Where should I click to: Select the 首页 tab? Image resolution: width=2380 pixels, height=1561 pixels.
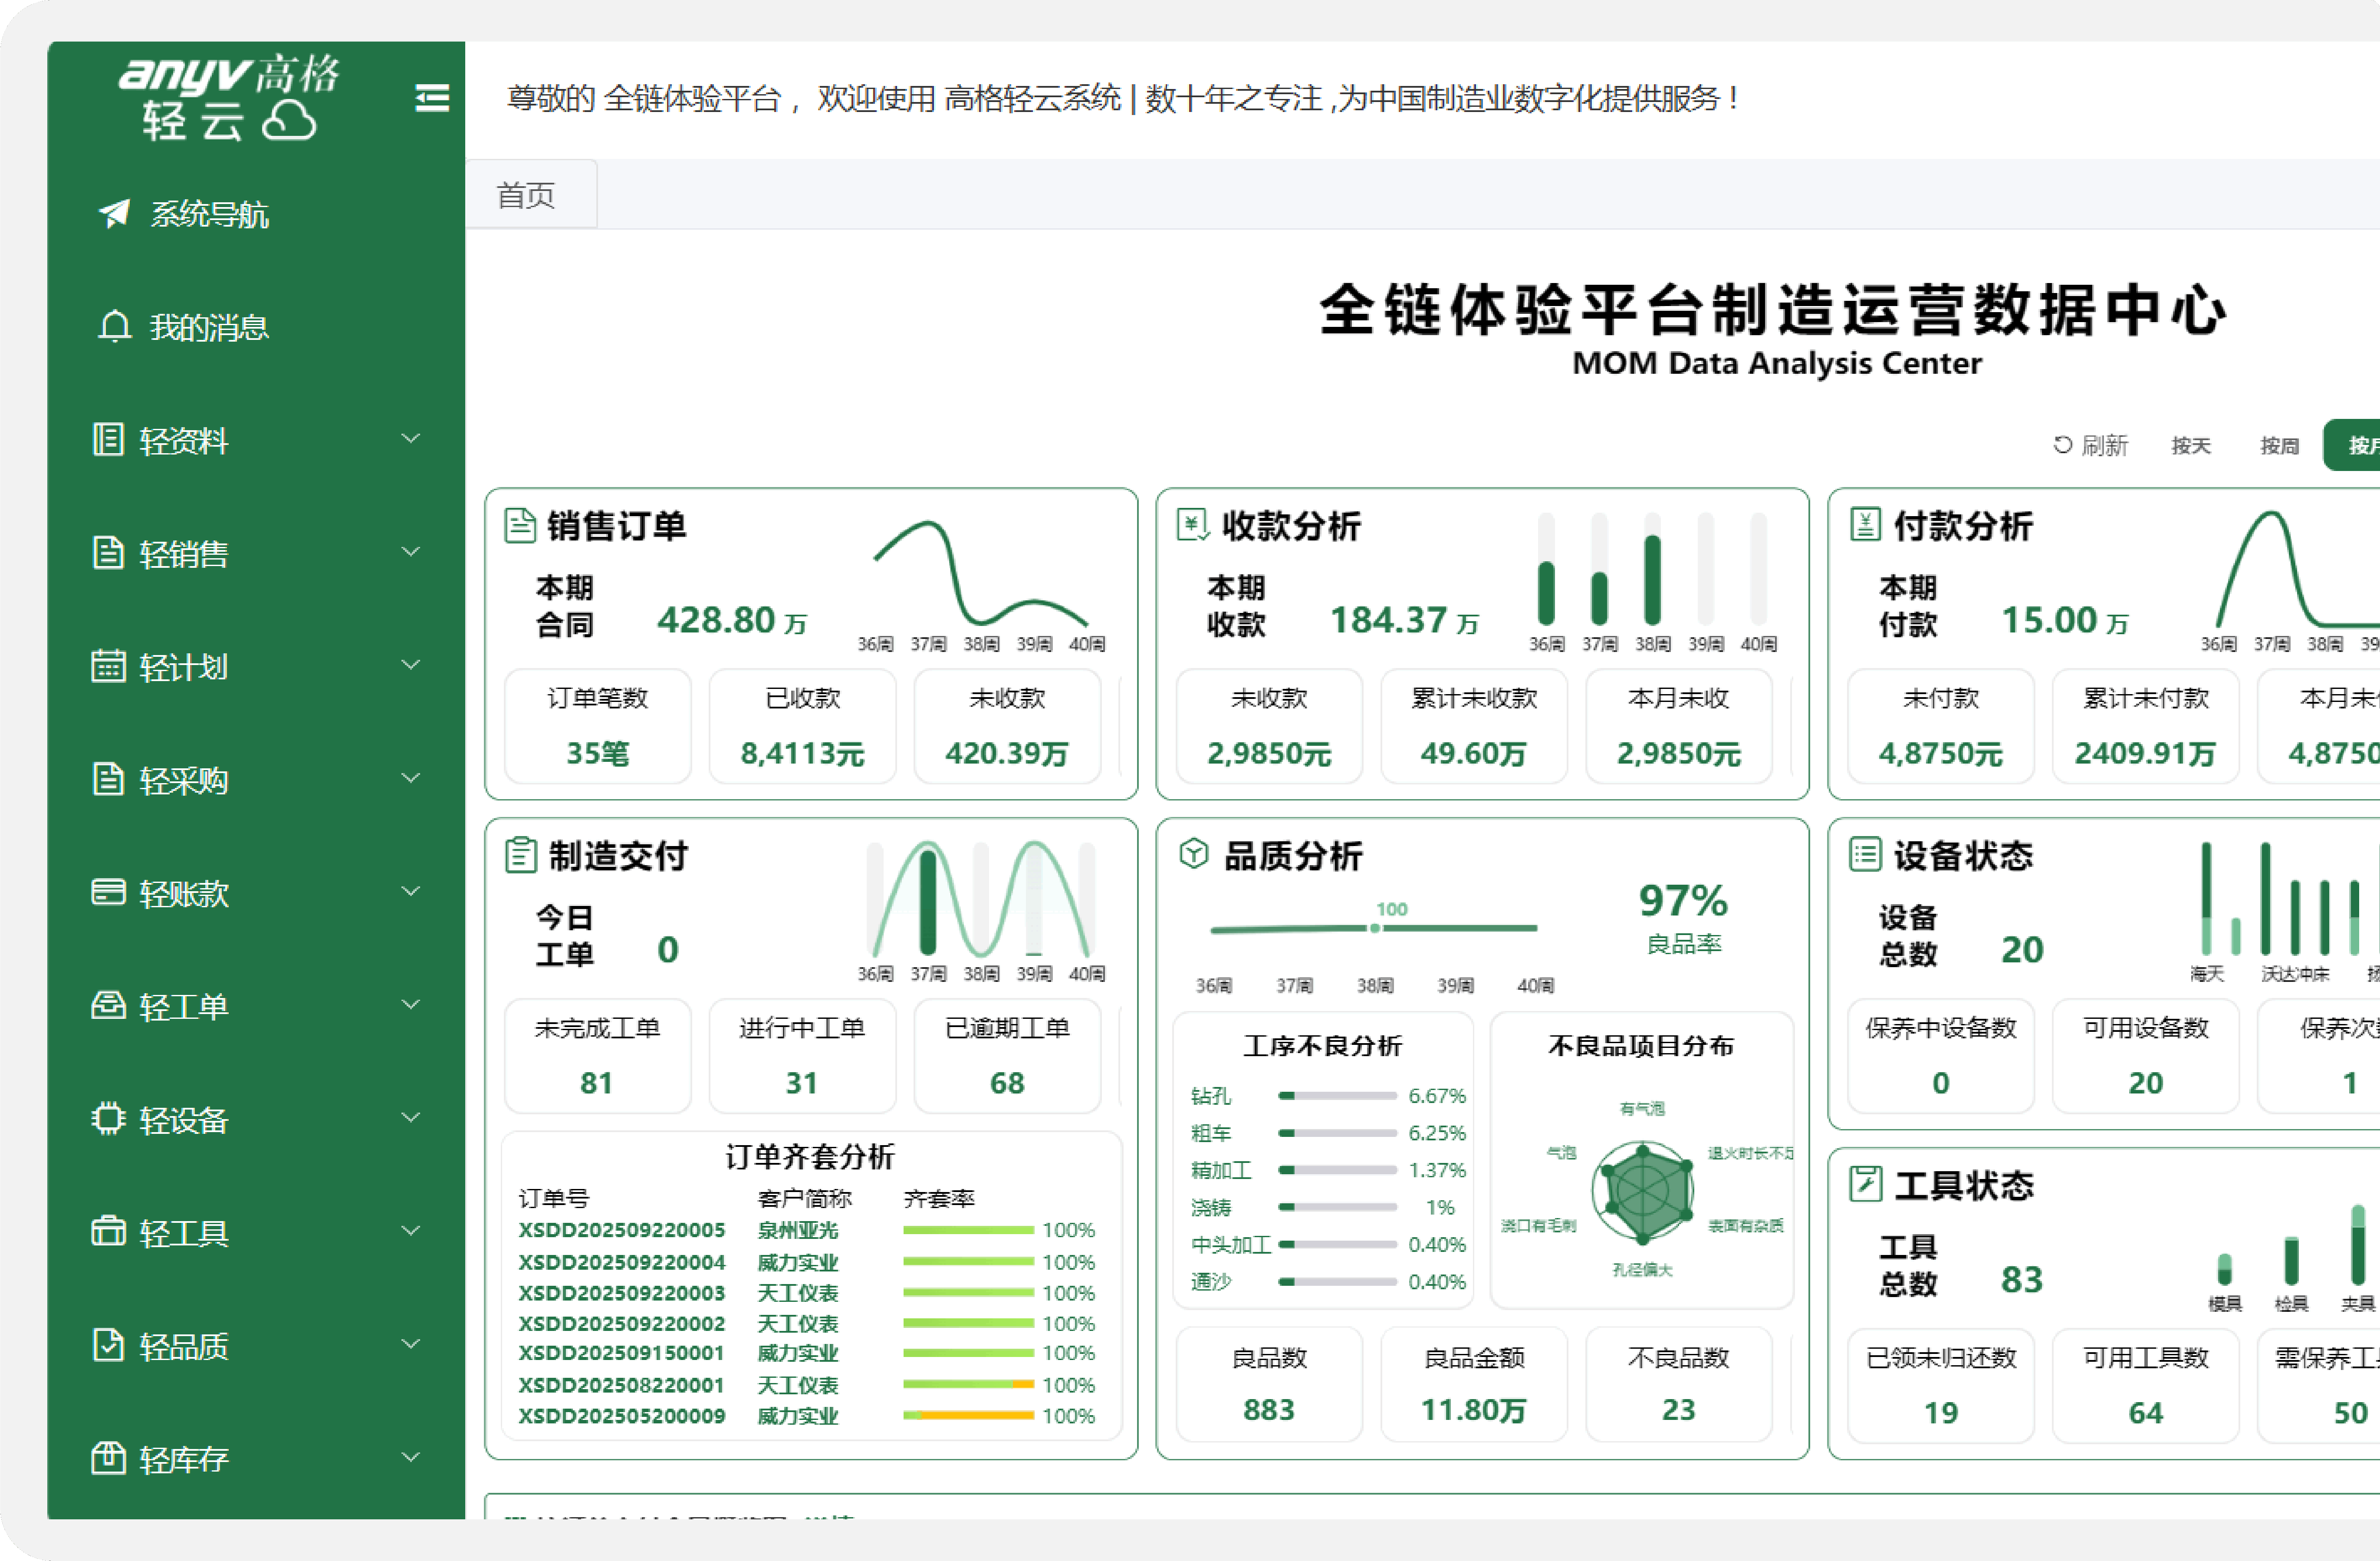click(x=526, y=195)
